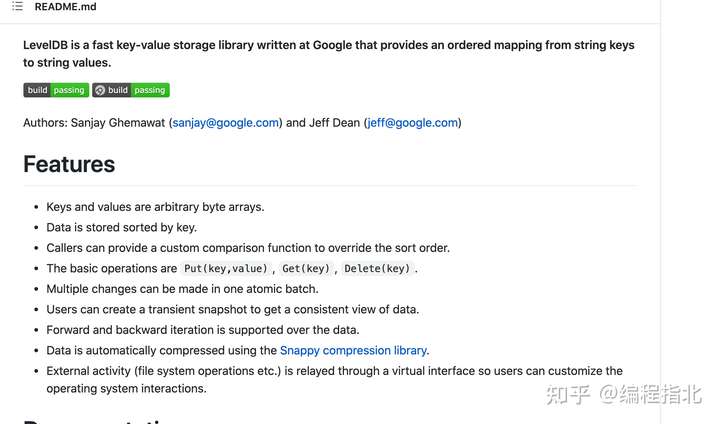720x424 pixels.
Task: Open the README table of contents icon
Action: point(17,6)
